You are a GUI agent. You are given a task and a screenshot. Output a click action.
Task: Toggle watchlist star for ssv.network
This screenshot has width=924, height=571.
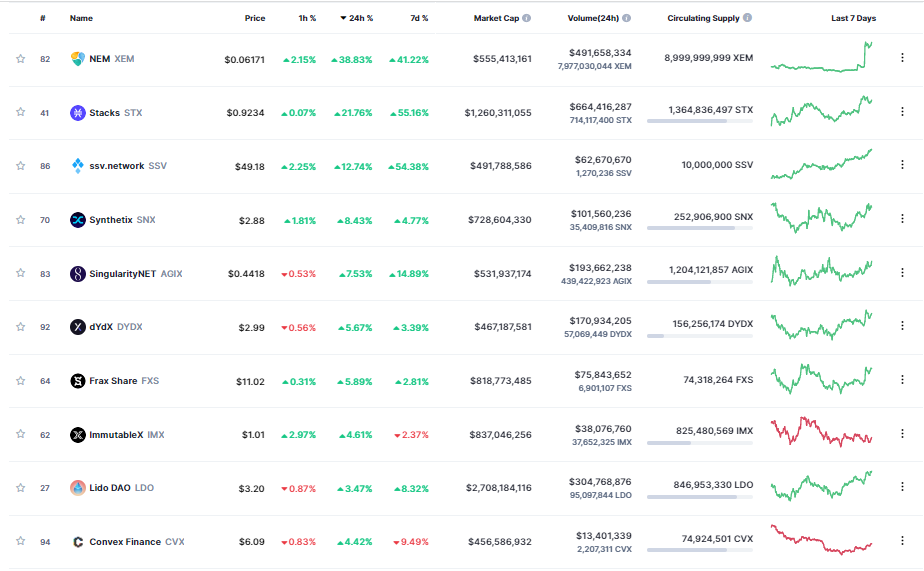coord(21,166)
